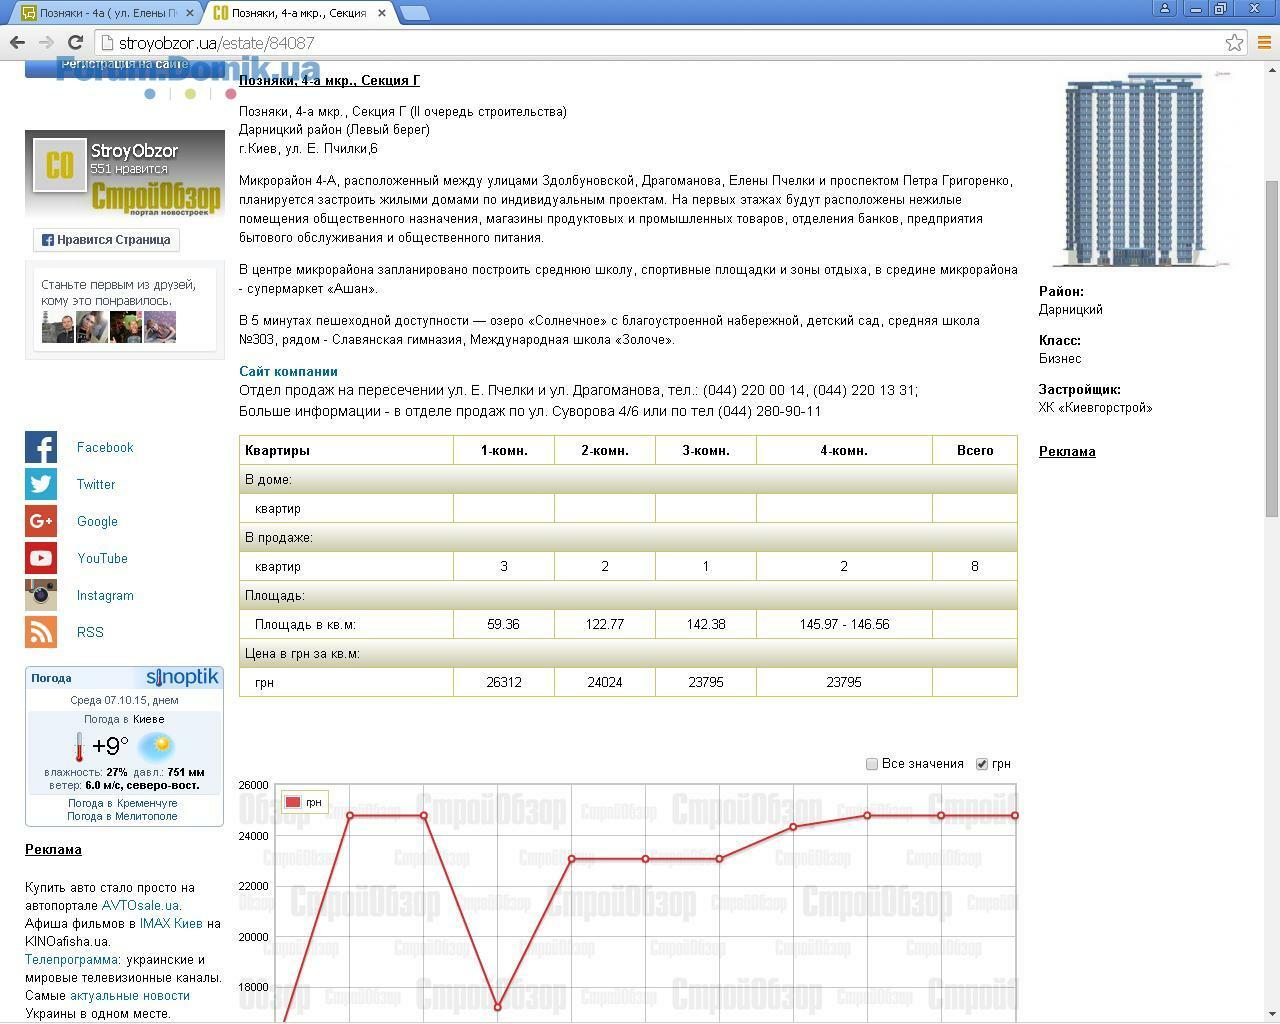Click the first friend avatar in Facebook widget
This screenshot has width=1280, height=1024.
coord(57,327)
